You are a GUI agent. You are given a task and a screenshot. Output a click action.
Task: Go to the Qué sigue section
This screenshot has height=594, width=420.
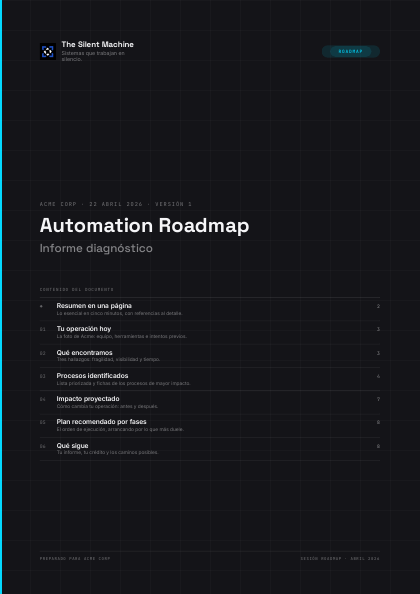click(x=210, y=449)
